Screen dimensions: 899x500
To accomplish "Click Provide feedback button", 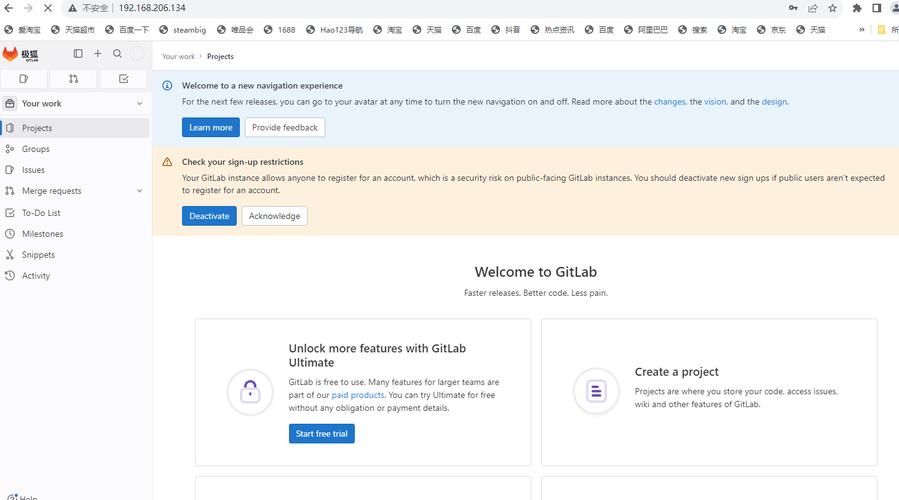I will click(284, 127).
